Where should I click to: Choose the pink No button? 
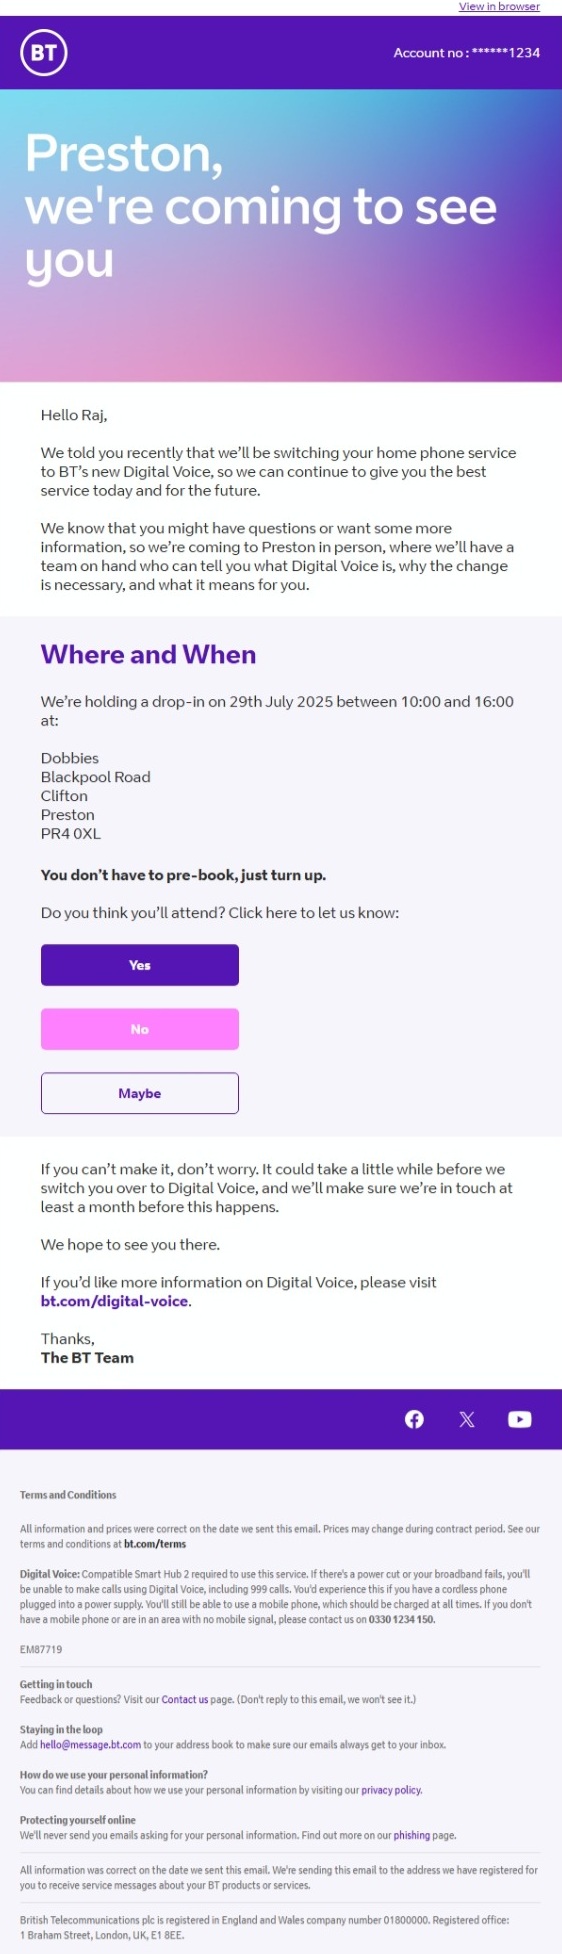[140, 1029]
